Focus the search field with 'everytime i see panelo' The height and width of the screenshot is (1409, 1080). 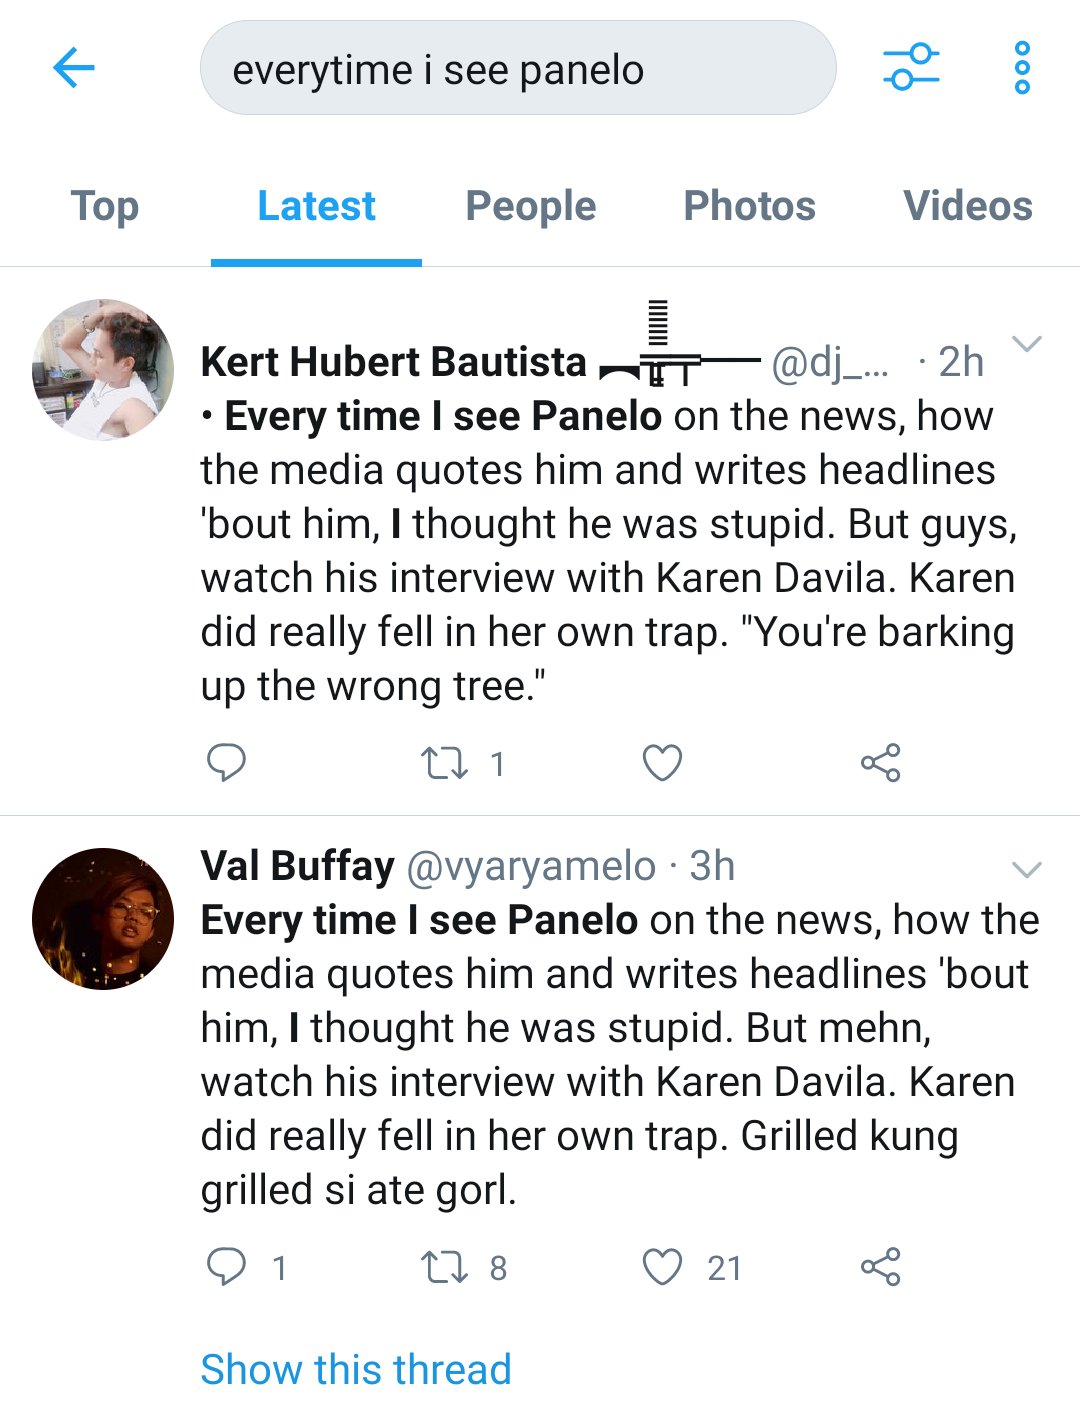tap(518, 68)
